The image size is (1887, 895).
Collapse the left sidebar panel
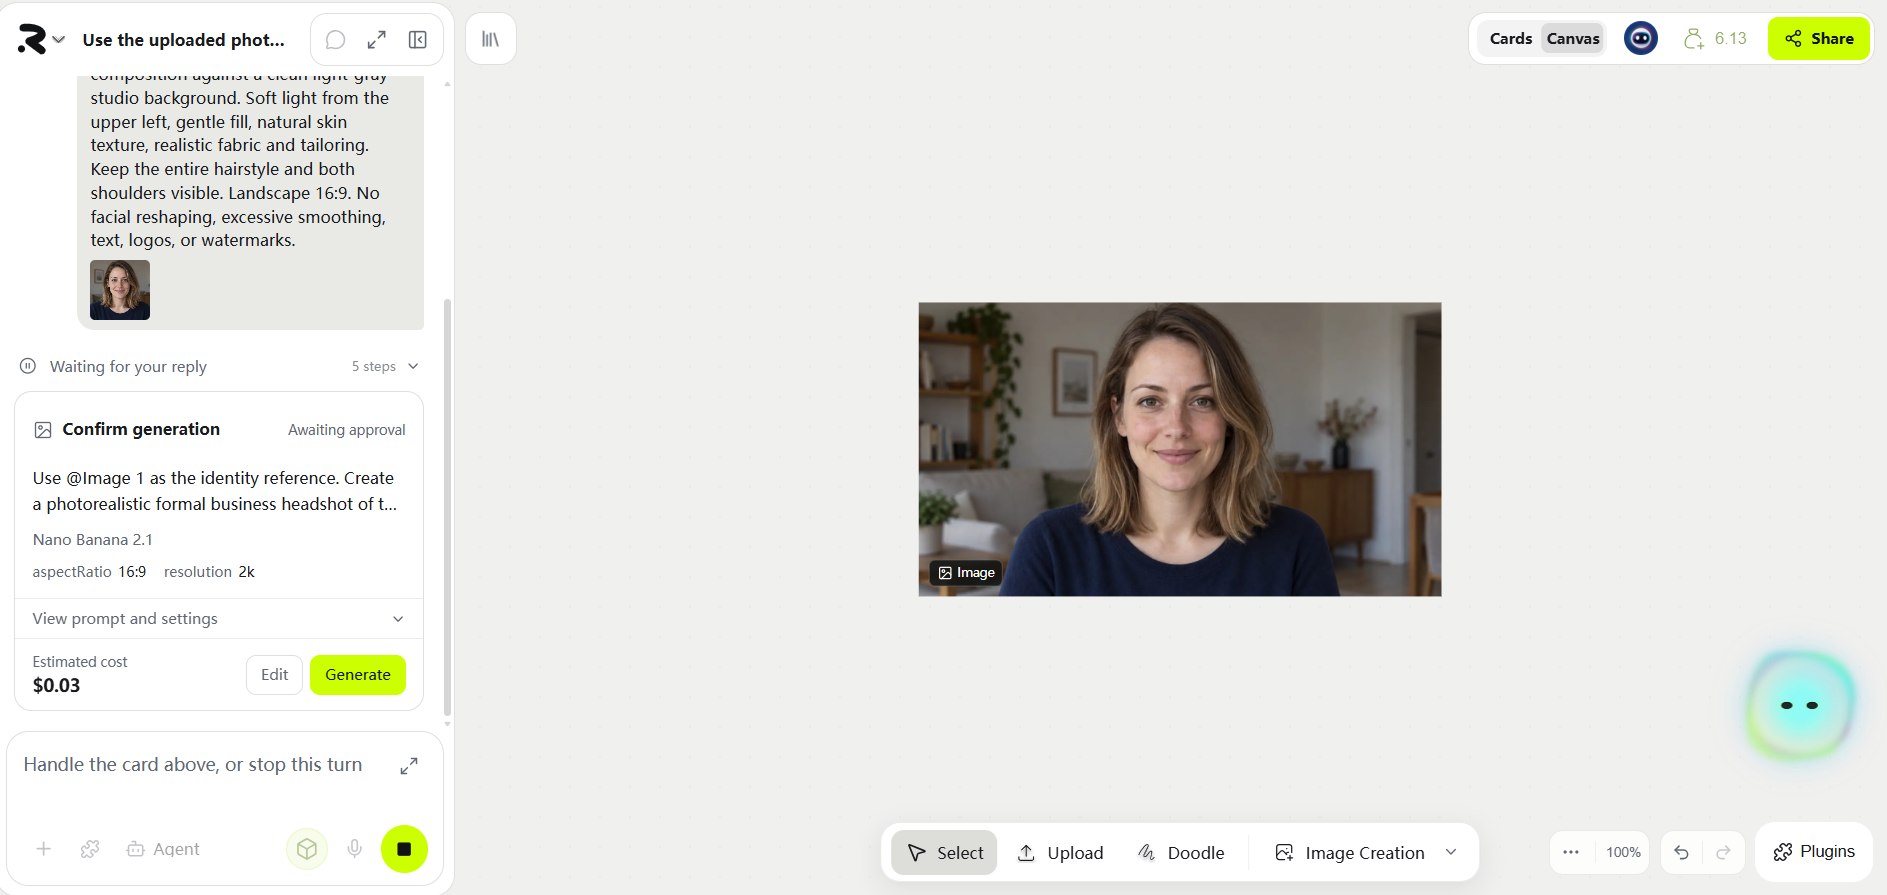418,40
